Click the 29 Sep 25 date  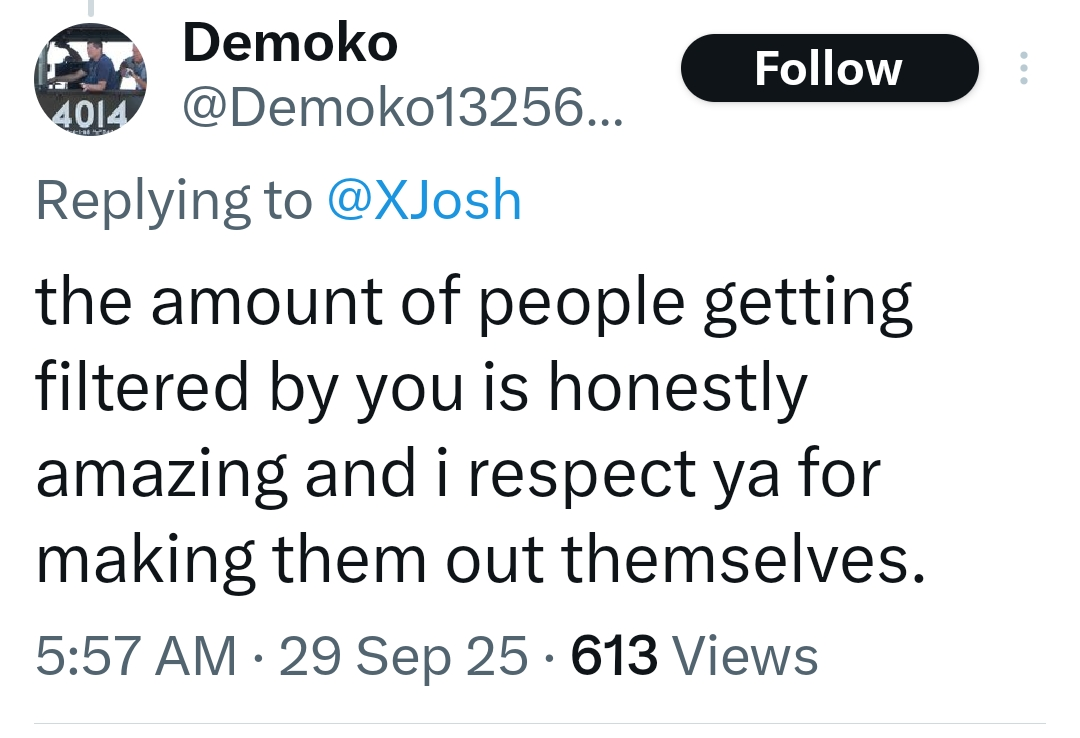click(x=403, y=656)
